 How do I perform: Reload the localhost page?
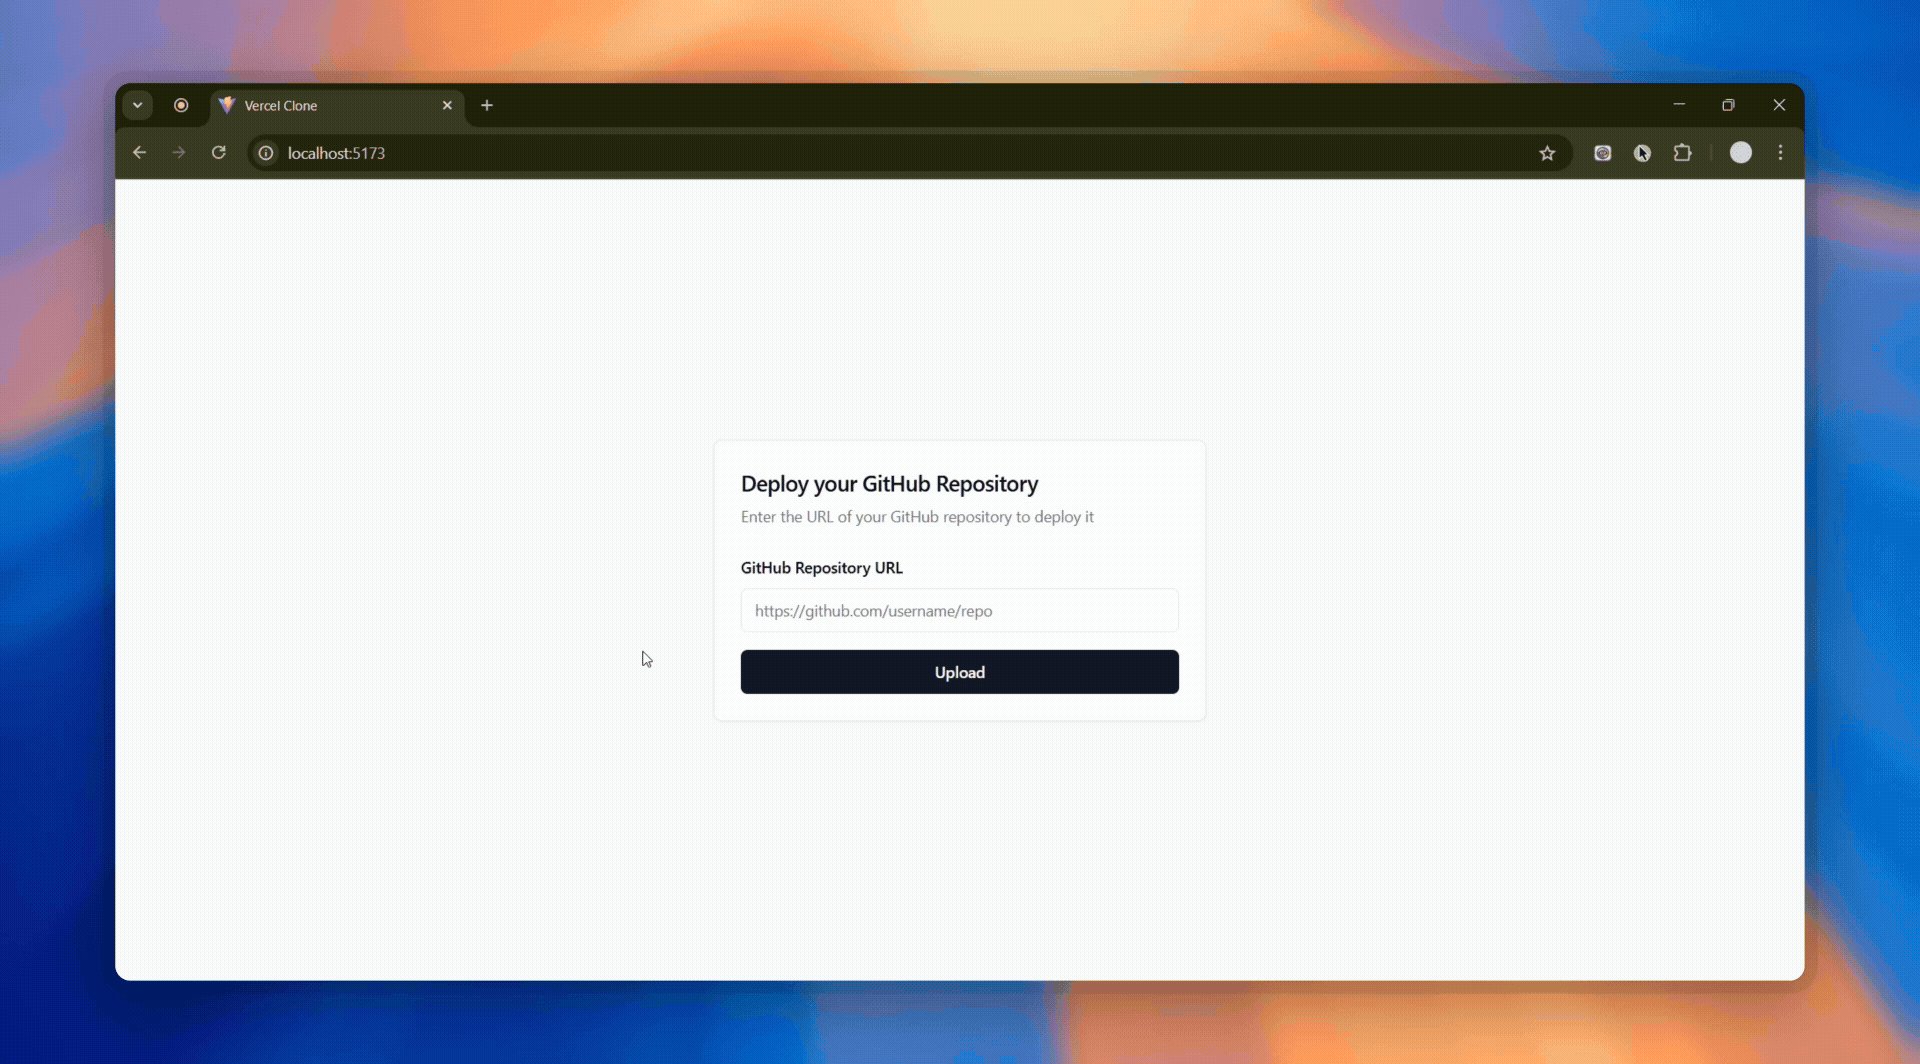pyautogui.click(x=218, y=153)
